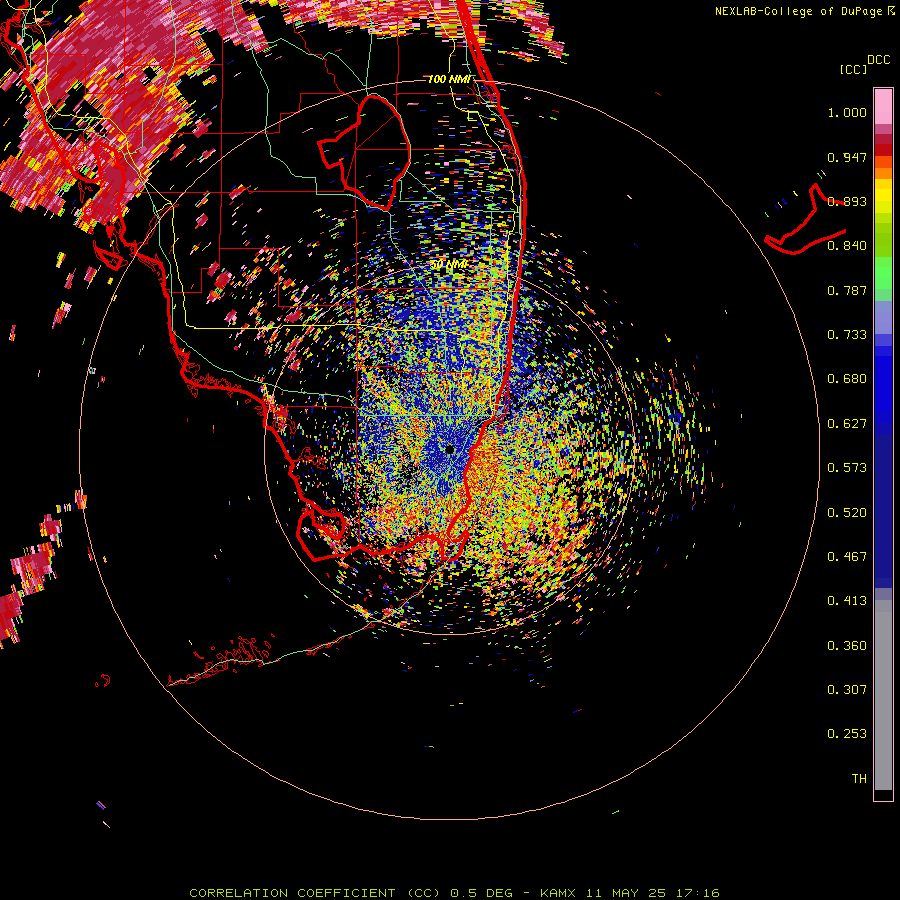Pick the lavender color band near 0.733
This screenshot has width=900, height=900.
coord(883,317)
